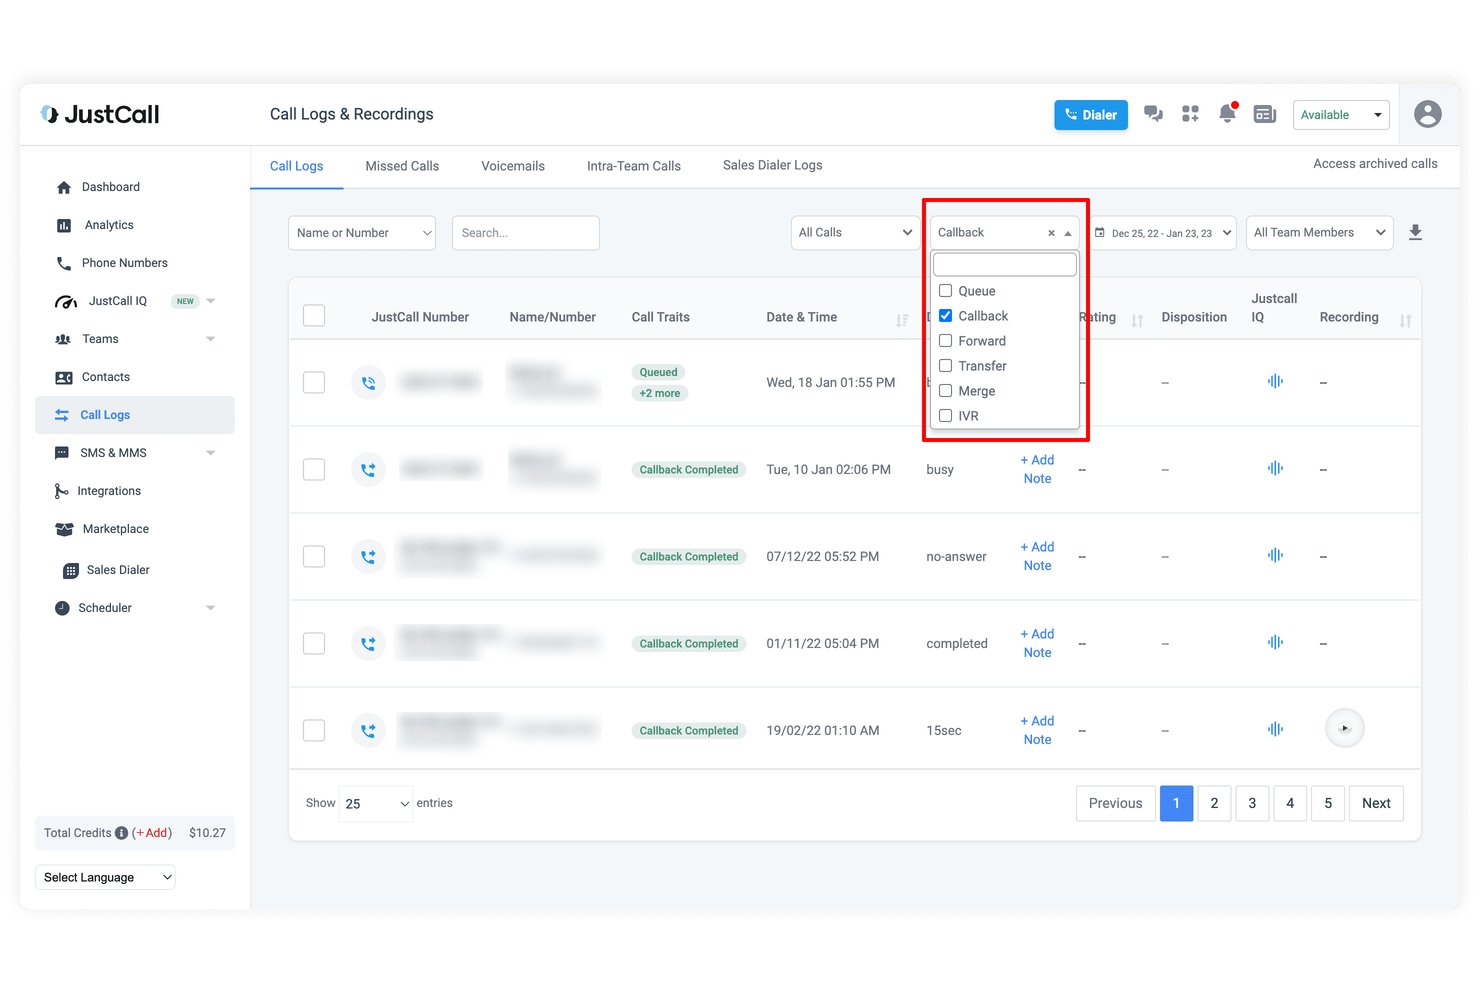1480x987 pixels.
Task: Click the callback icon on the 10 Jan row
Action: [x=368, y=469]
